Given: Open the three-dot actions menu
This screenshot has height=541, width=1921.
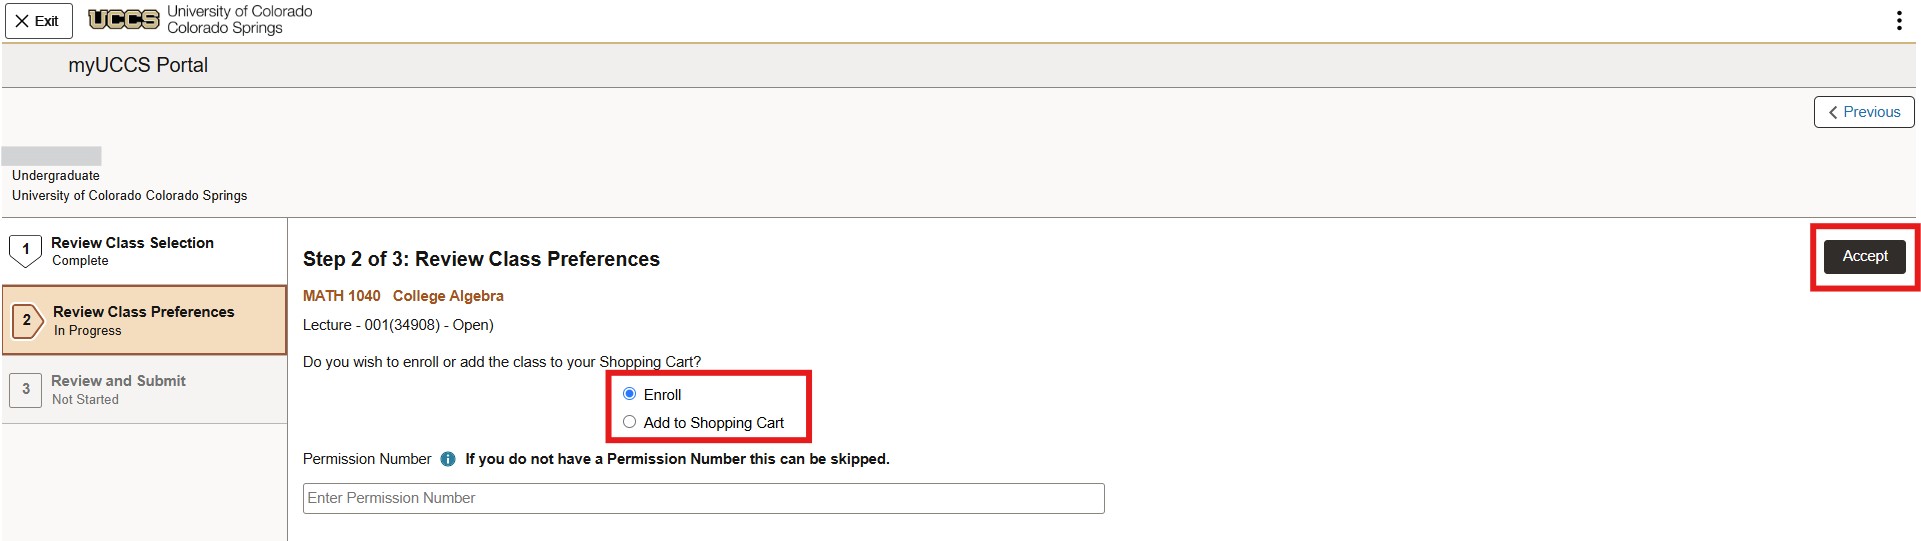Looking at the screenshot, I should coord(1898,21).
